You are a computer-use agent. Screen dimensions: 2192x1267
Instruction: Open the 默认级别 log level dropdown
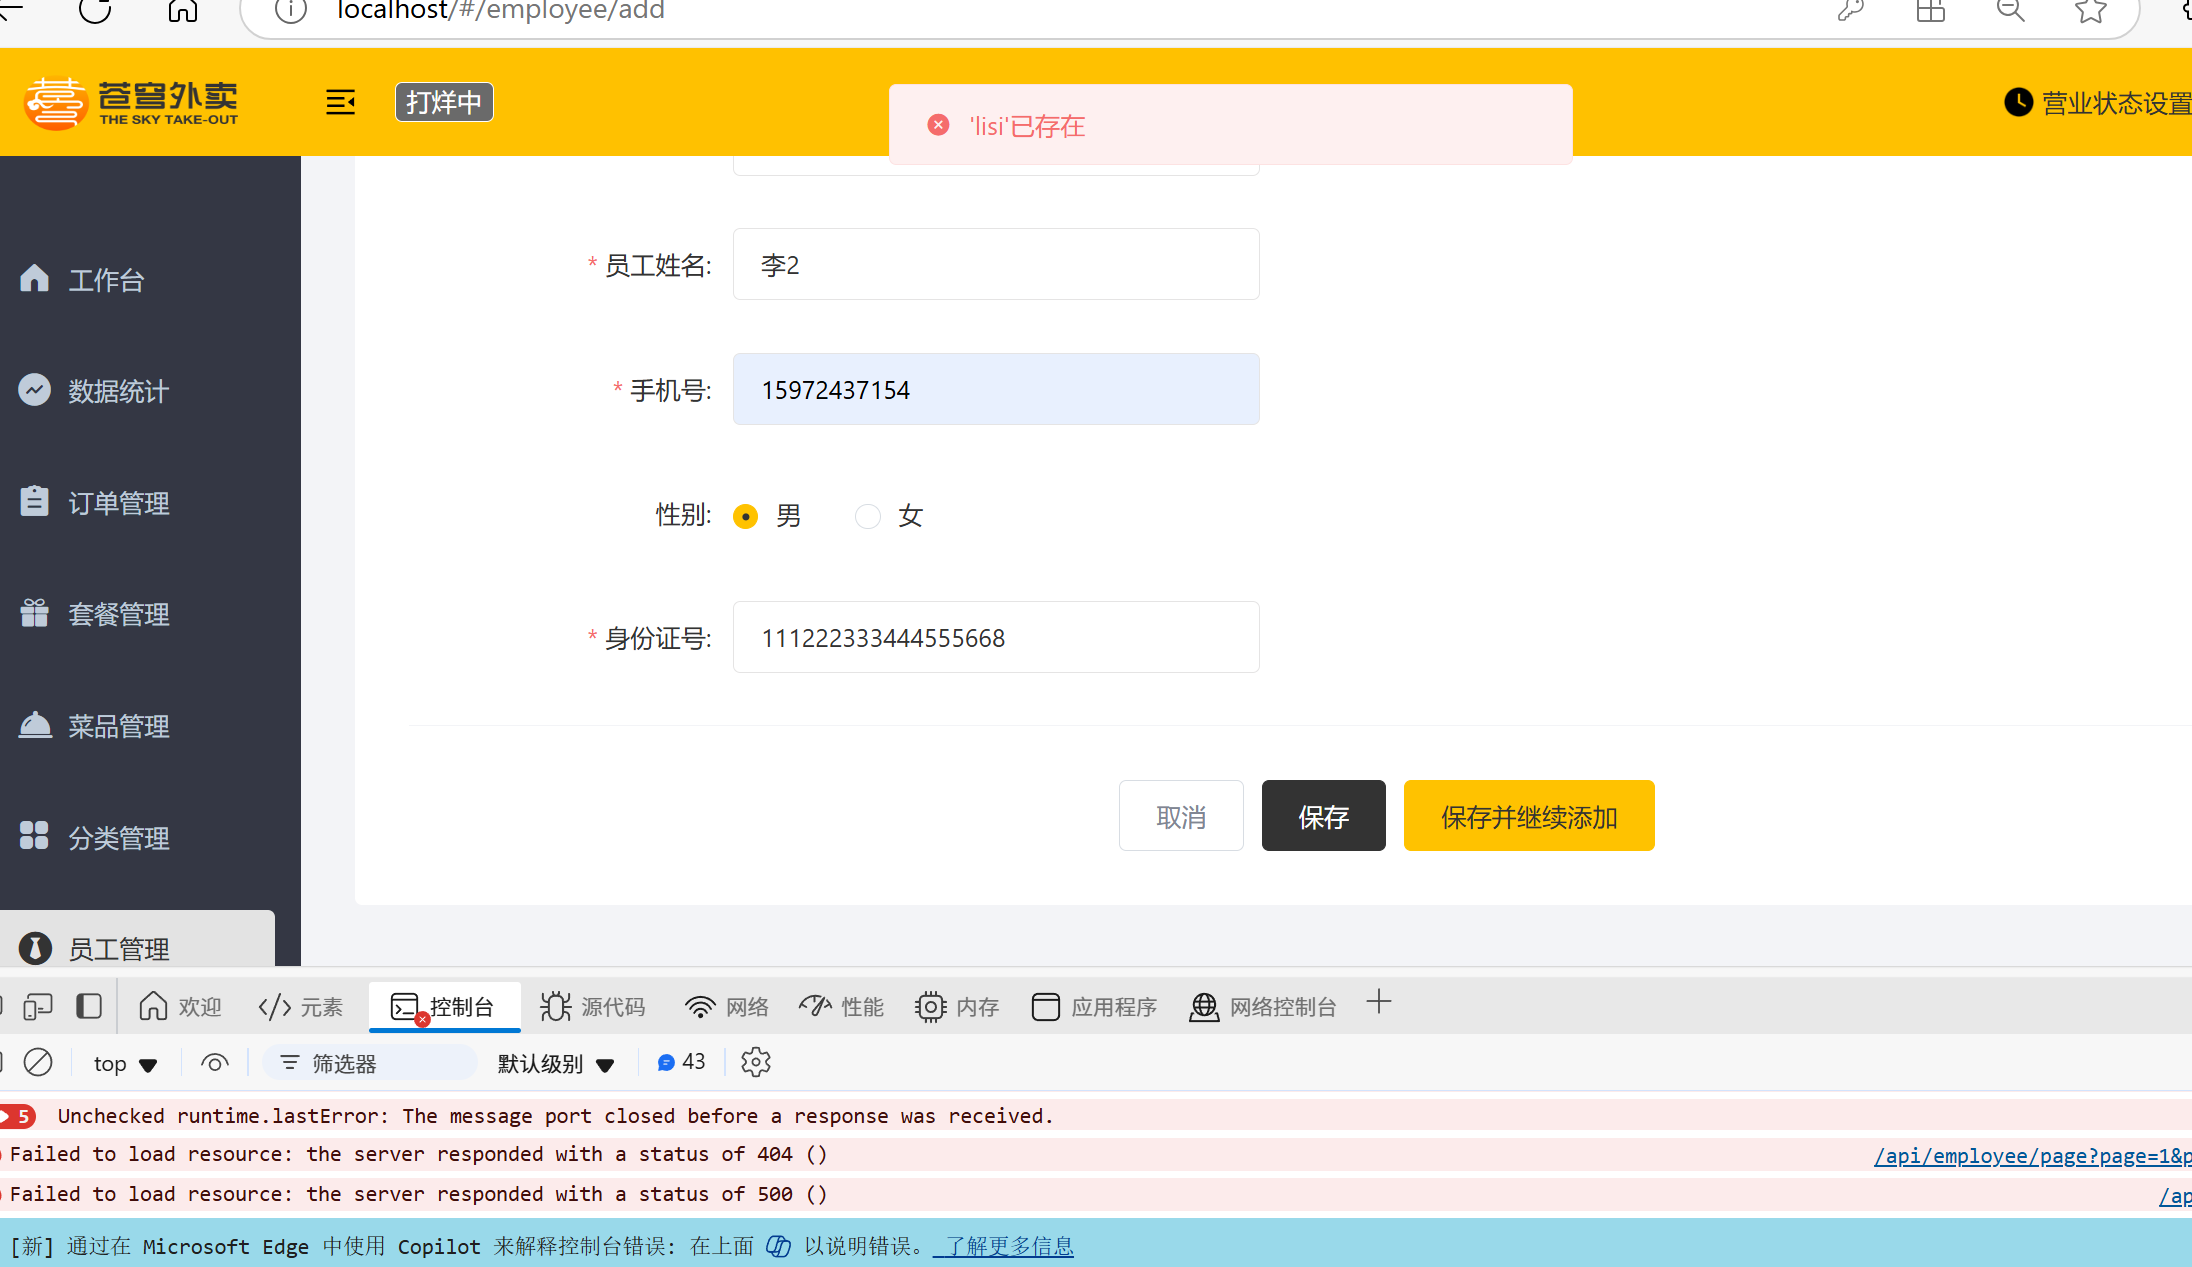point(555,1063)
